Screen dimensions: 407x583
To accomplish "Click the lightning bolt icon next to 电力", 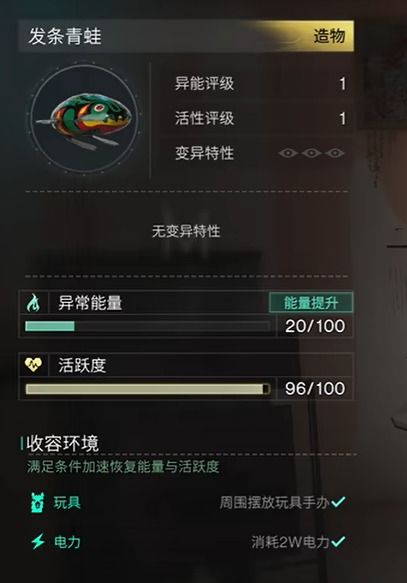I will click(38, 542).
